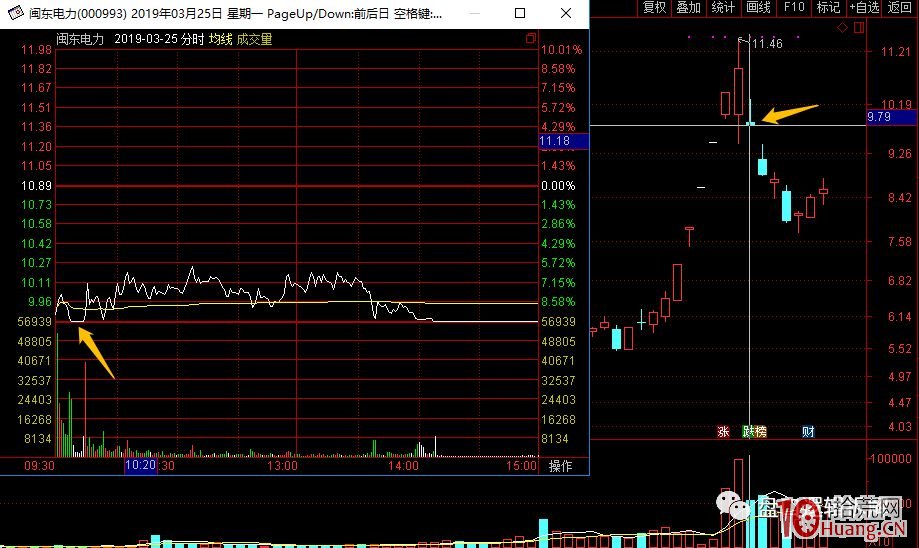Screen dimensions: 919x548
Task: Click the 100000 volume axis label
Action: point(890,458)
